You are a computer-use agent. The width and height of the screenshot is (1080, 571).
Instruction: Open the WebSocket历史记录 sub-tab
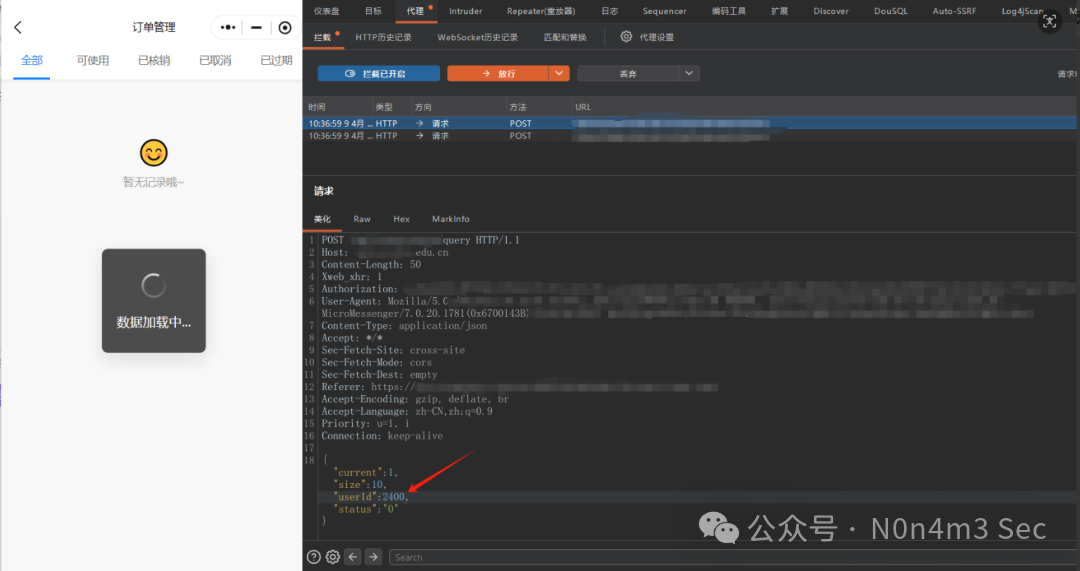click(477, 37)
